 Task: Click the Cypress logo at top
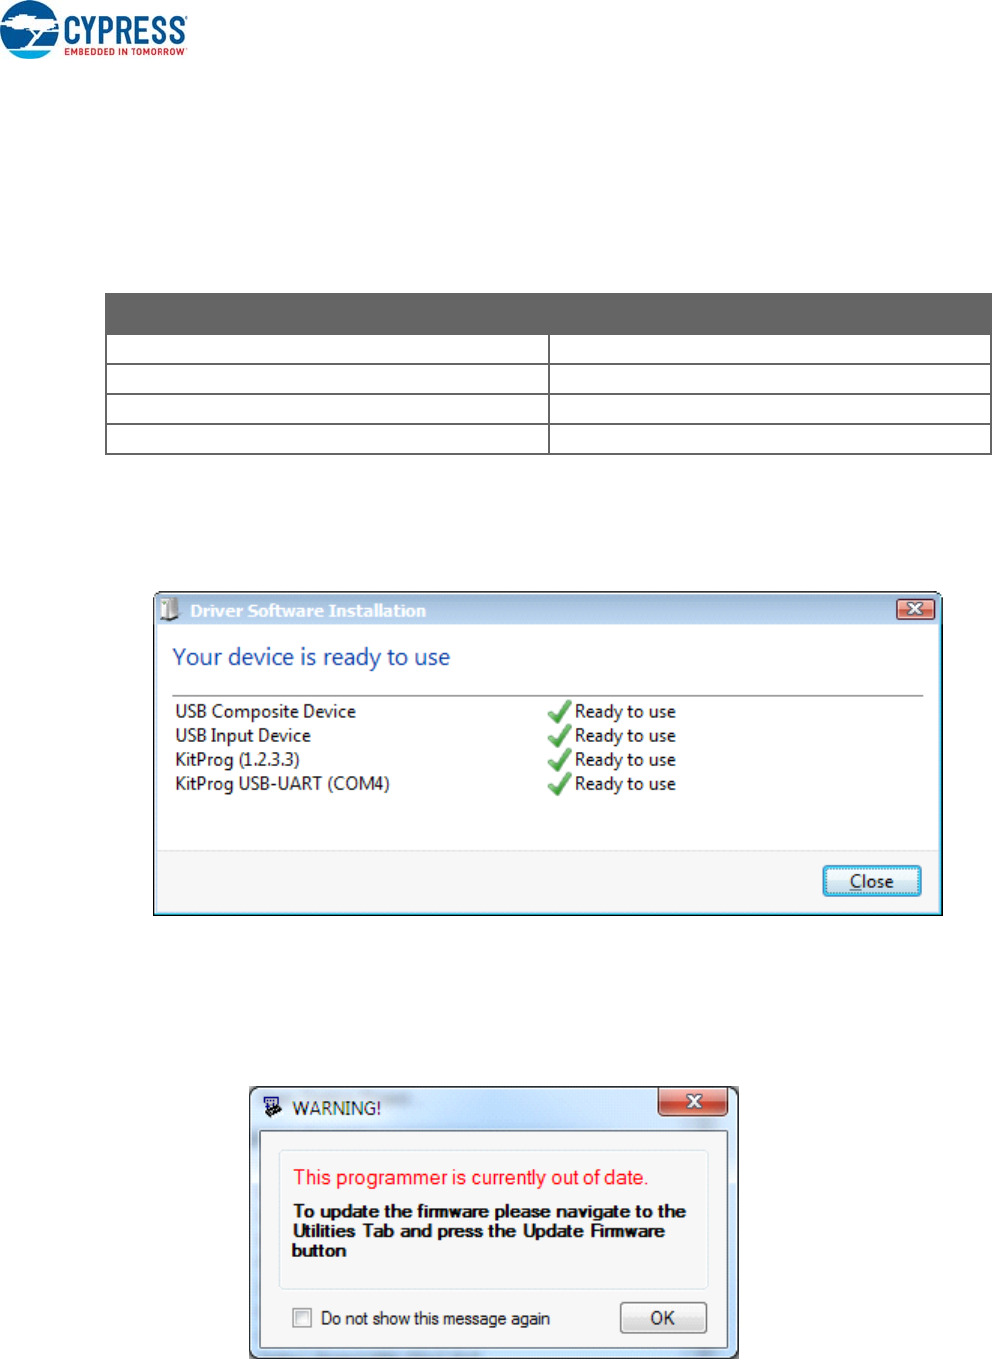pyautogui.click(x=94, y=30)
